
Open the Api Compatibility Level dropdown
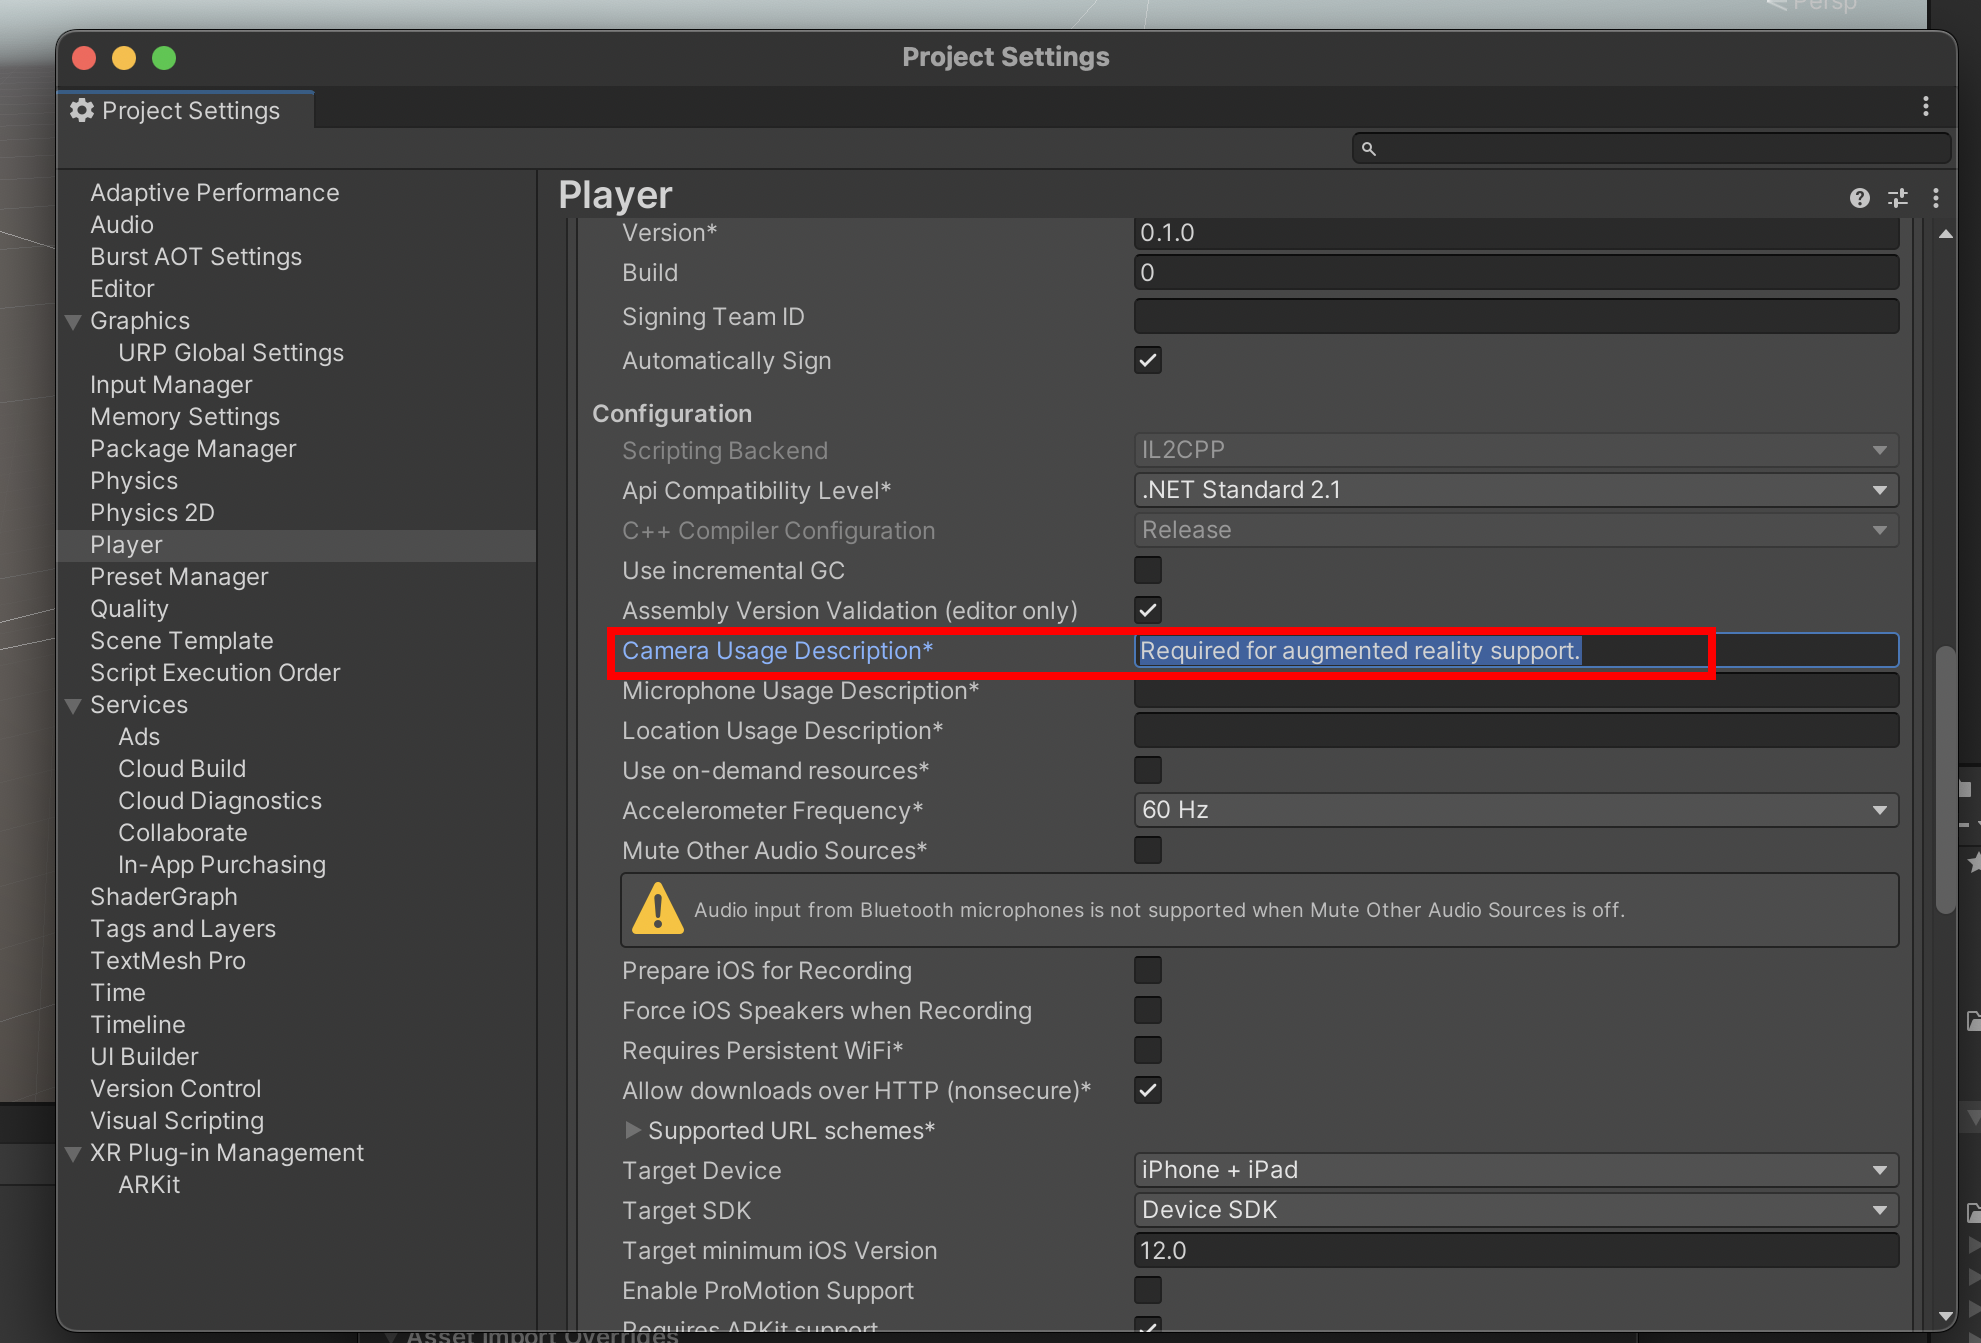click(x=1515, y=490)
